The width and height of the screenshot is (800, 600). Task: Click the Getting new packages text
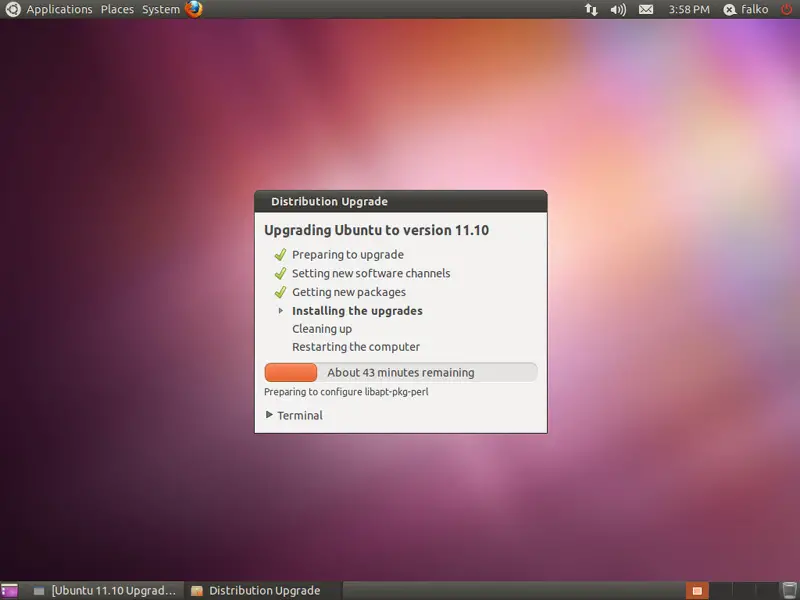349,292
